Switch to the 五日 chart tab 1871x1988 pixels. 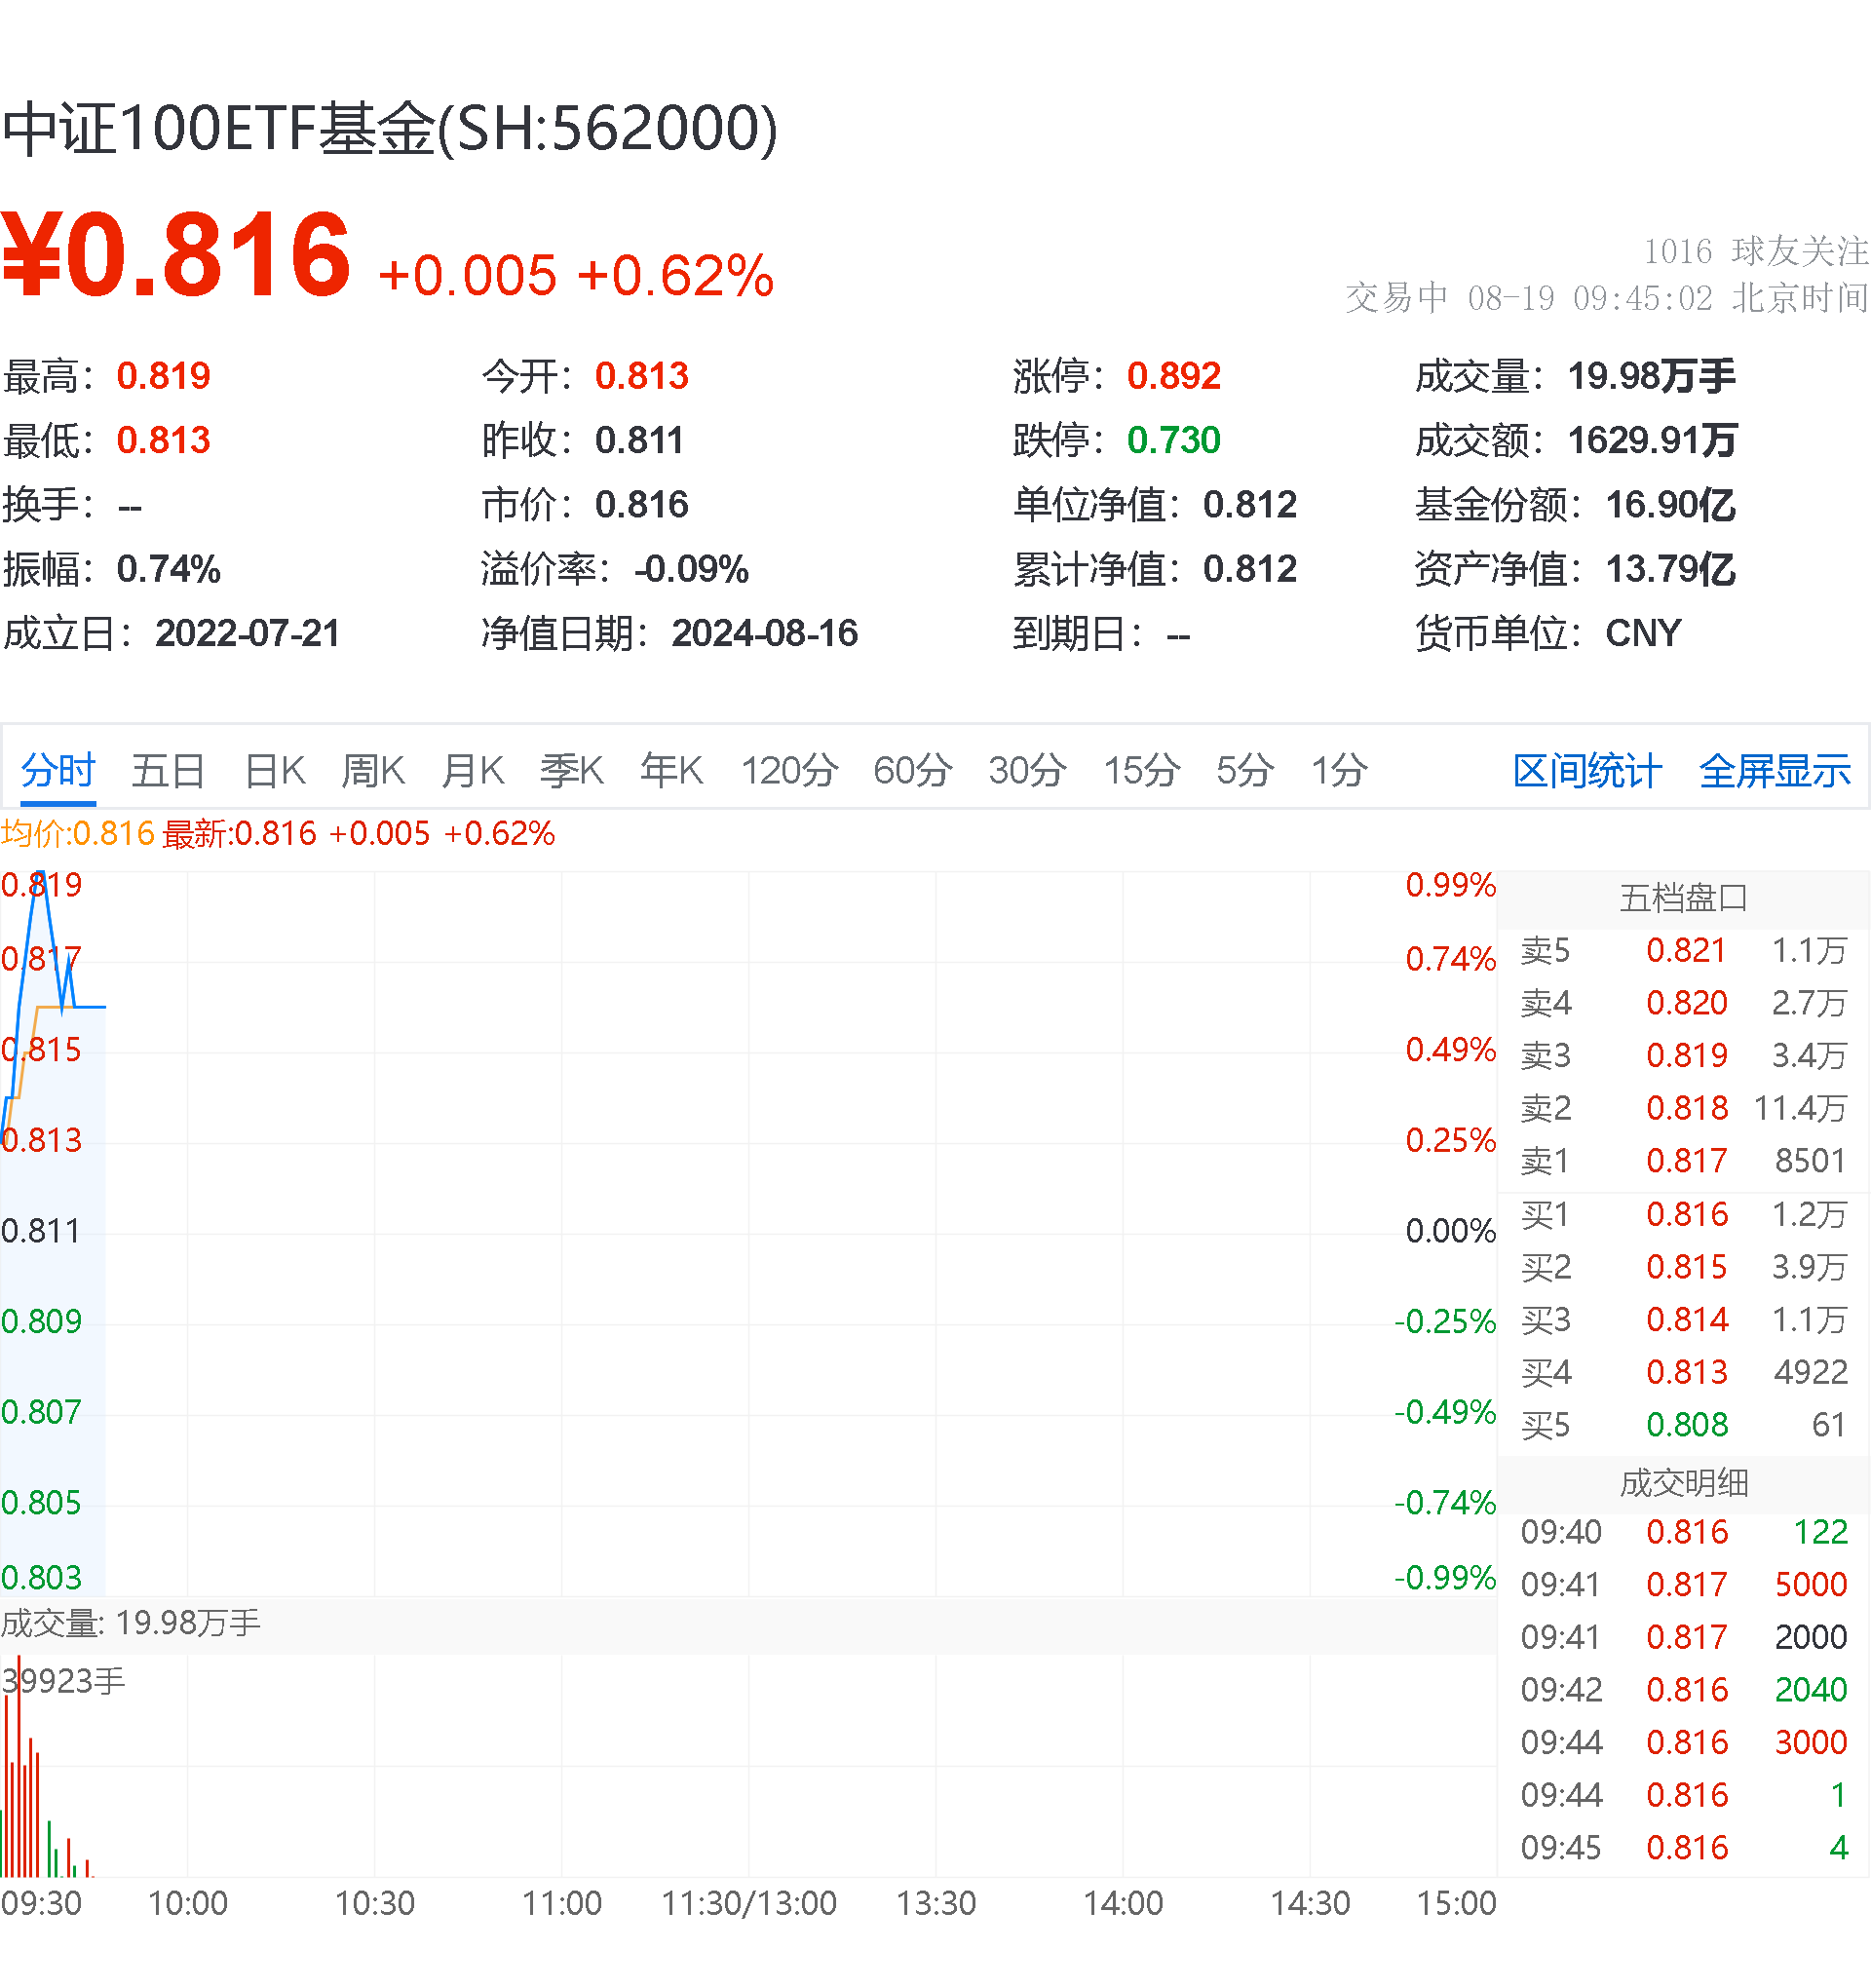pos(168,771)
